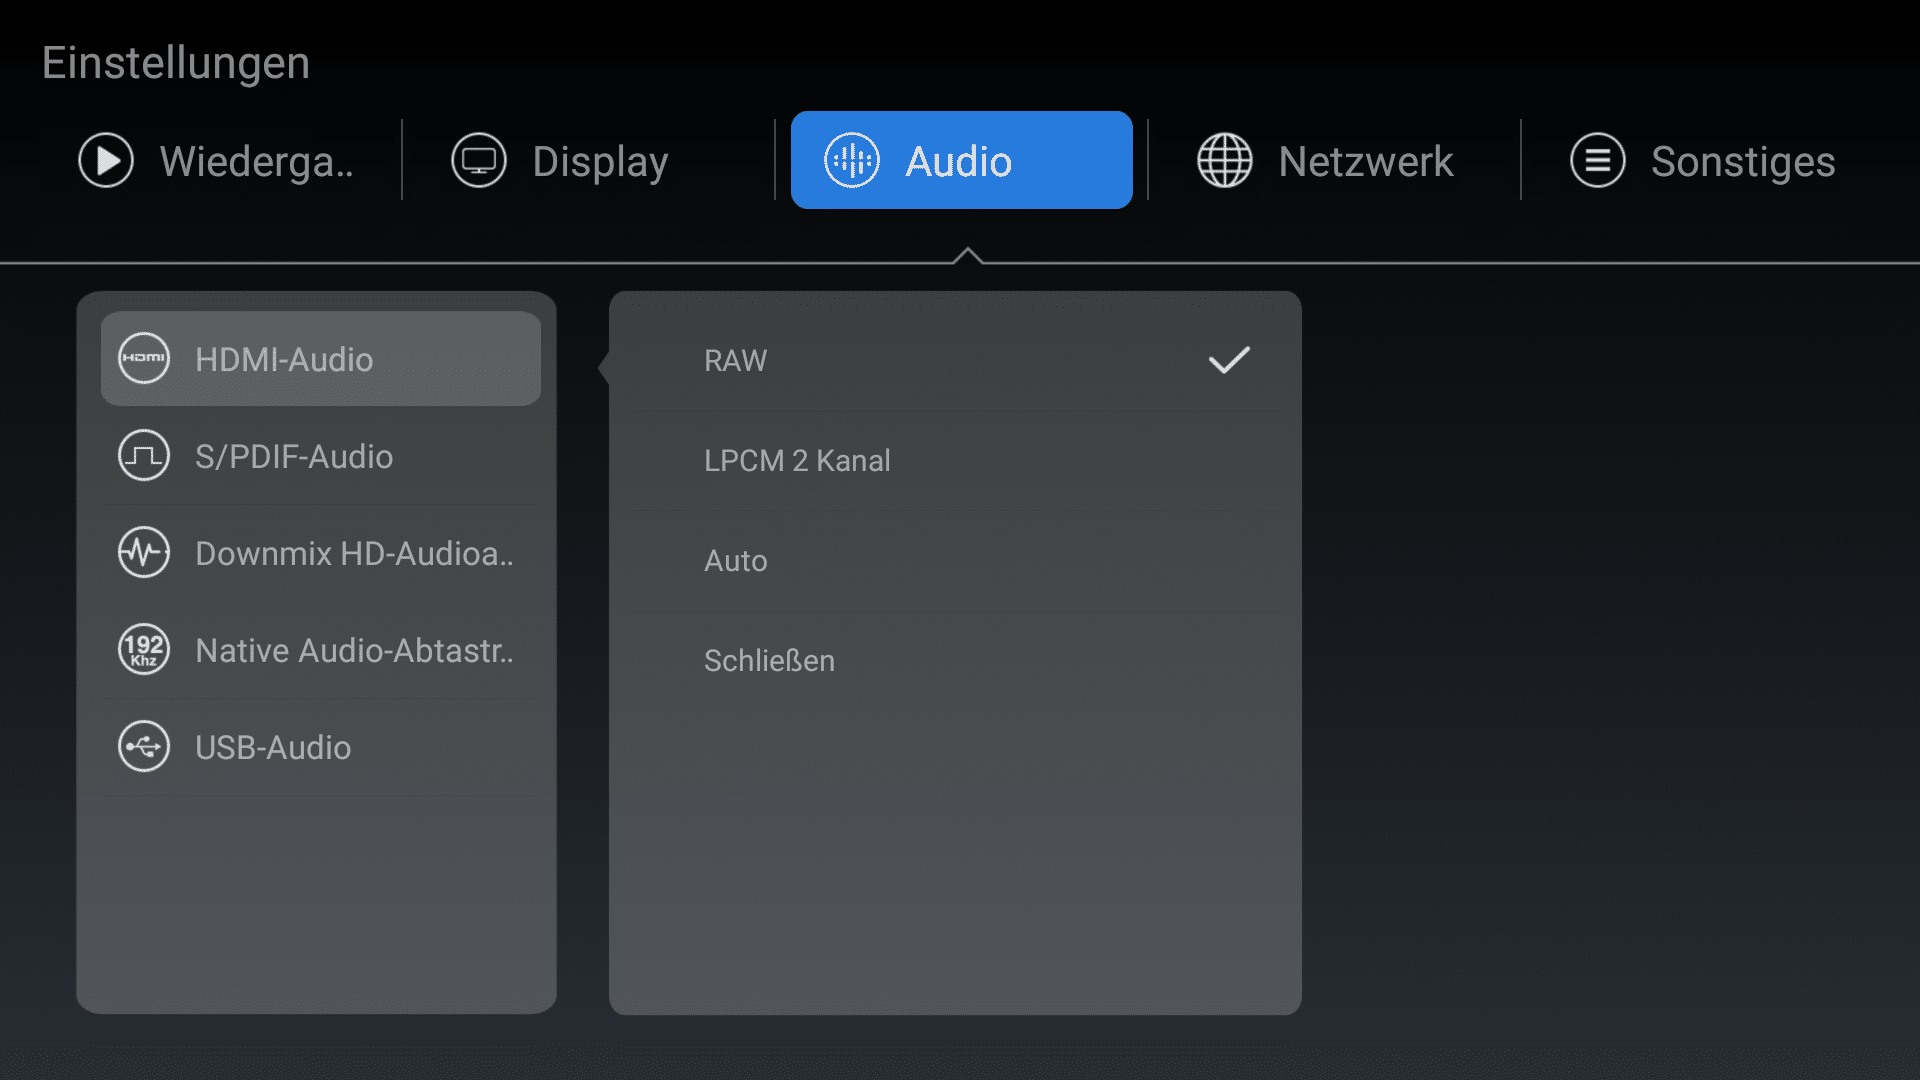
Task: Click the USB symbol icon
Action: point(144,747)
